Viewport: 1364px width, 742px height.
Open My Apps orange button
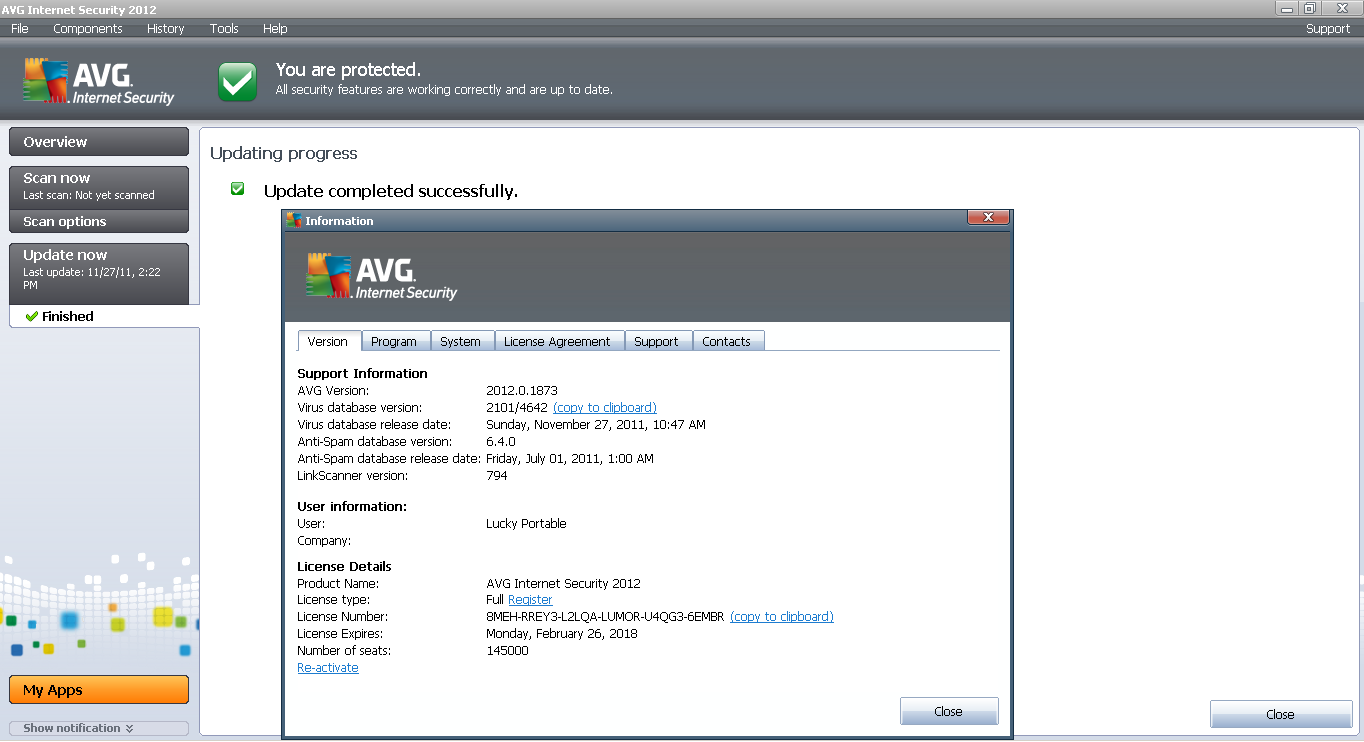(99, 690)
